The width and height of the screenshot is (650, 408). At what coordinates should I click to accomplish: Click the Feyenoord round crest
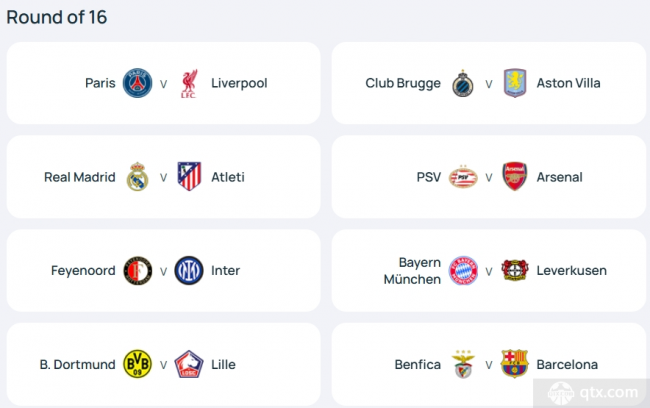pyautogui.click(x=137, y=270)
